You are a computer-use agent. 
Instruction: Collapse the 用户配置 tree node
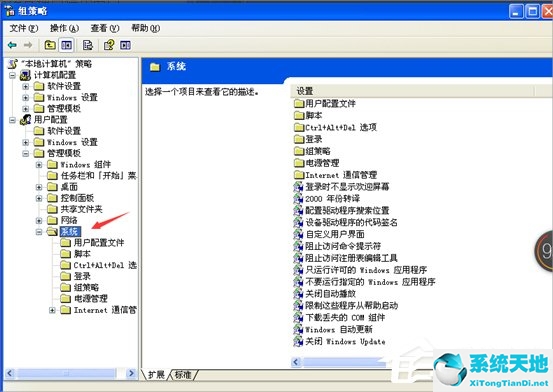pyautogui.click(x=12, y=120)
